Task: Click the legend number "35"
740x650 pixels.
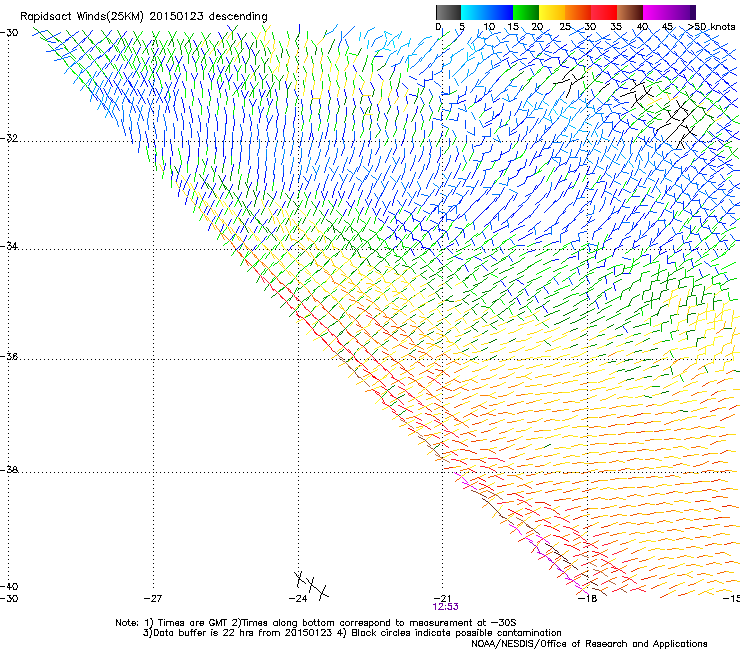Action: pos(616,27)
